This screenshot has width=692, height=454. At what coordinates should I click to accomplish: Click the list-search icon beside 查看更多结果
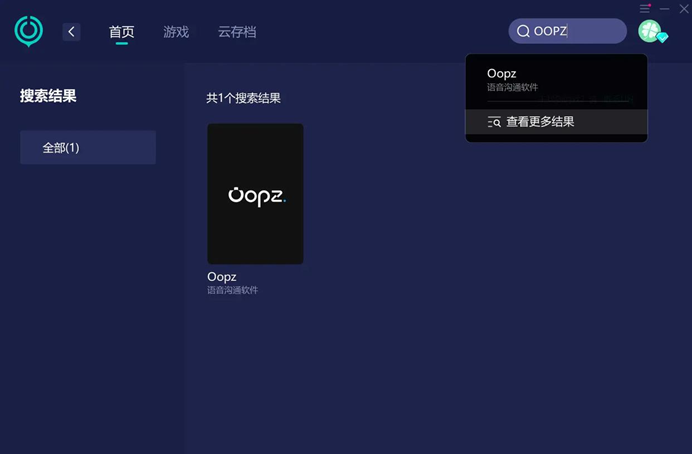(x=494, y=122)
